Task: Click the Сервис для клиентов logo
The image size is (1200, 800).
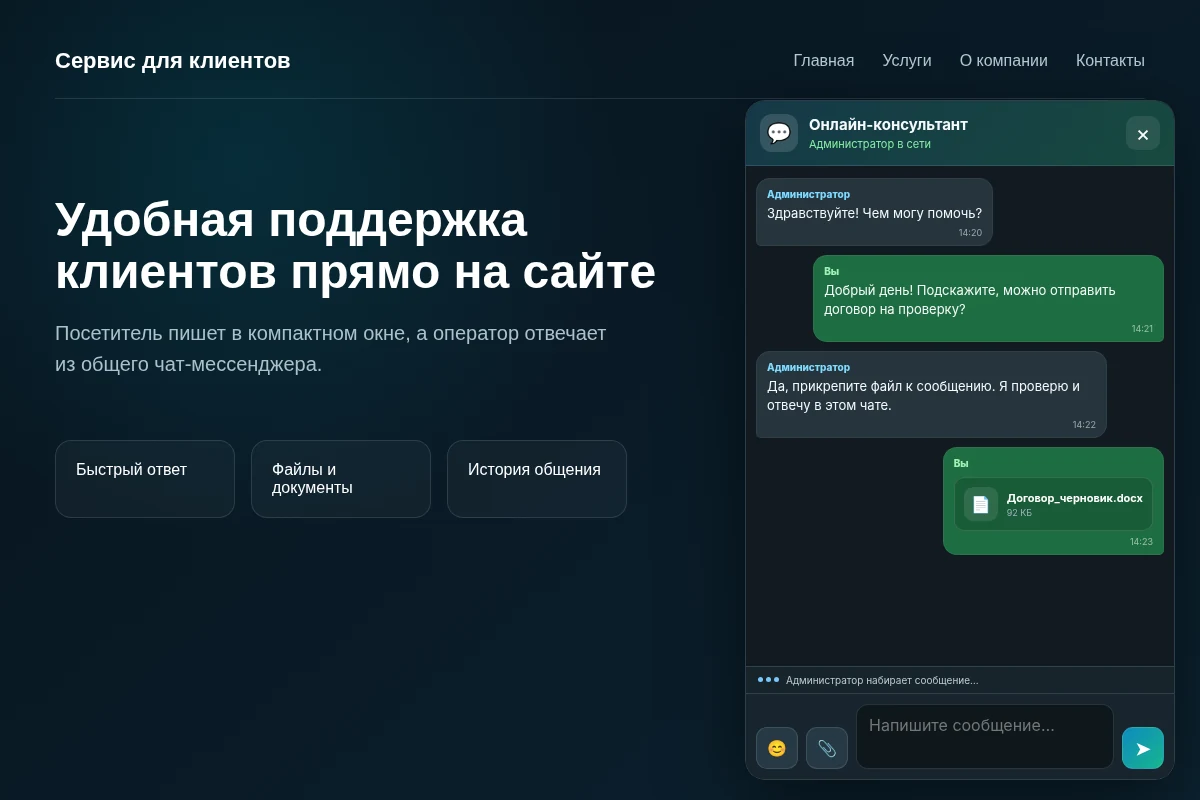Action: pyautogui.click(x=173, y=61)
